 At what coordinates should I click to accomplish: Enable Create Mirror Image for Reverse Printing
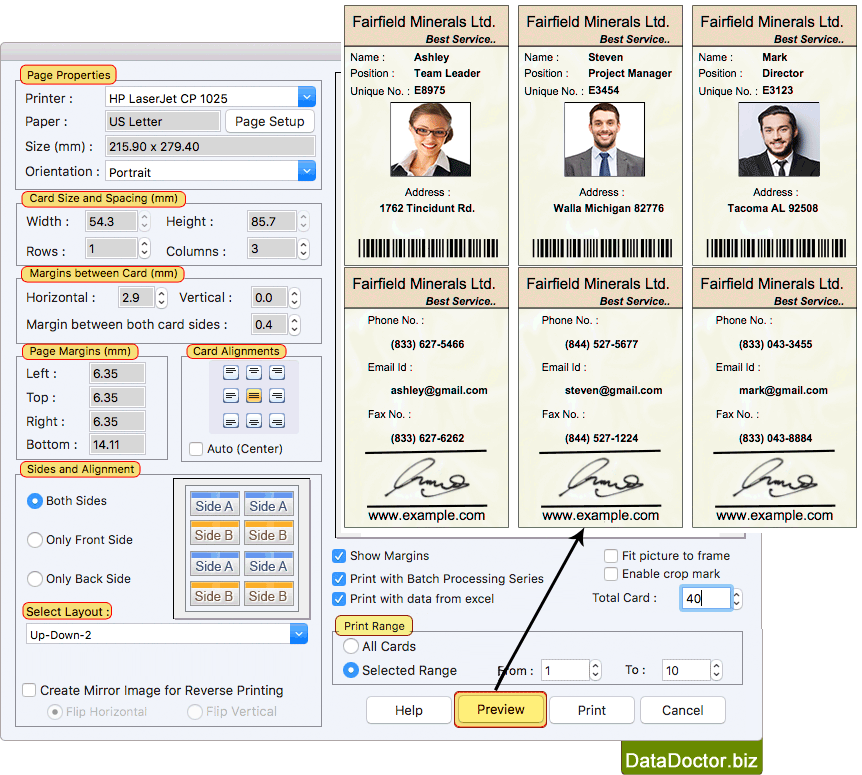pos(29,690)
